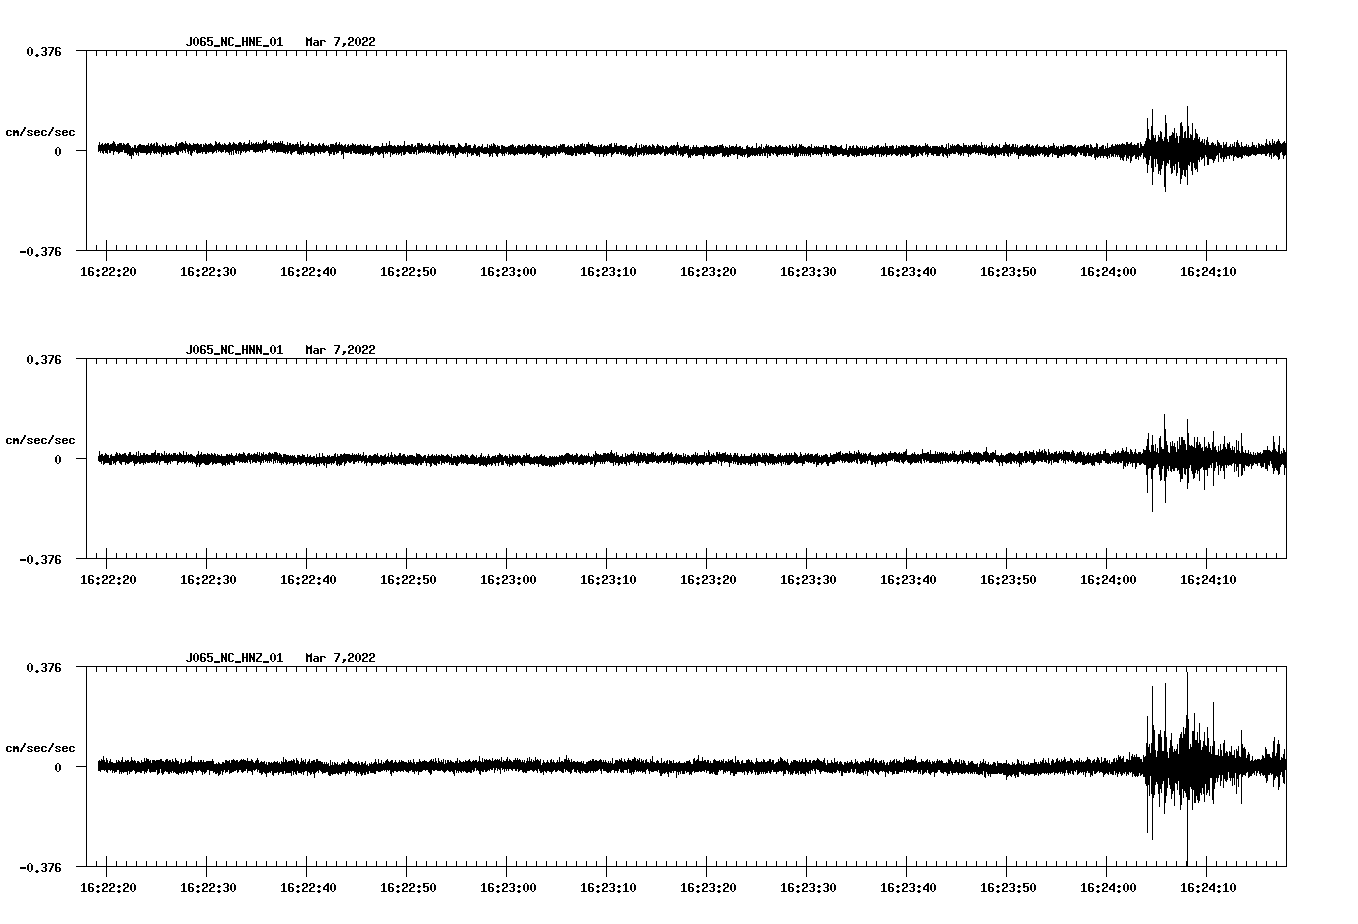The height and width of the screenshot is (924, 1358).
Task: Click the 16:24:10 time label under HNZ plot
Action: (x=1208, y=888)
